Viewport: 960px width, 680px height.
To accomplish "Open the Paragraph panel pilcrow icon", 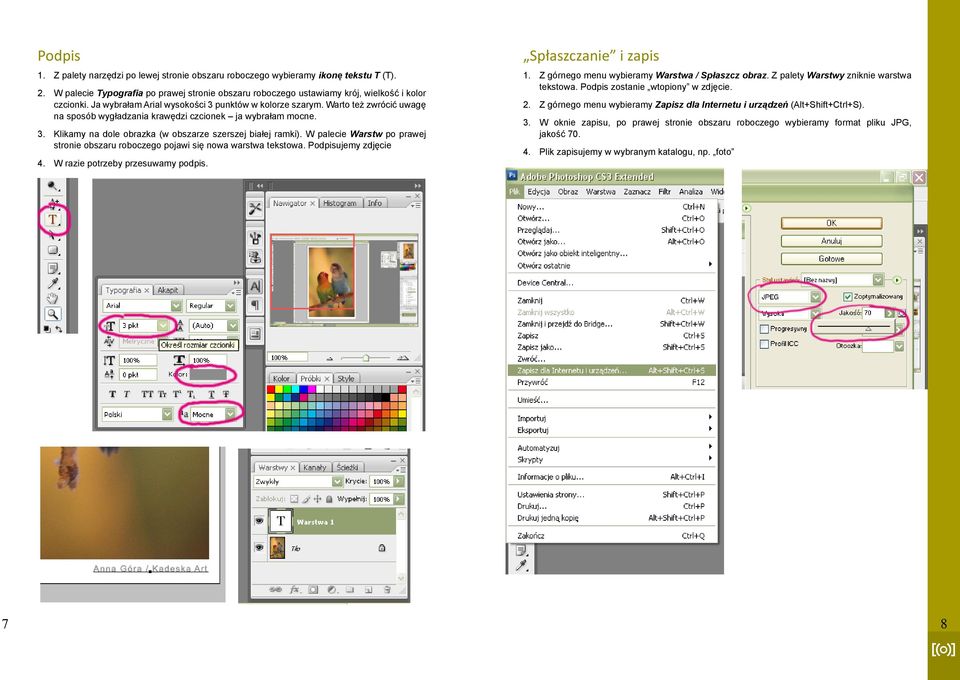I will (x=255, y=304).
